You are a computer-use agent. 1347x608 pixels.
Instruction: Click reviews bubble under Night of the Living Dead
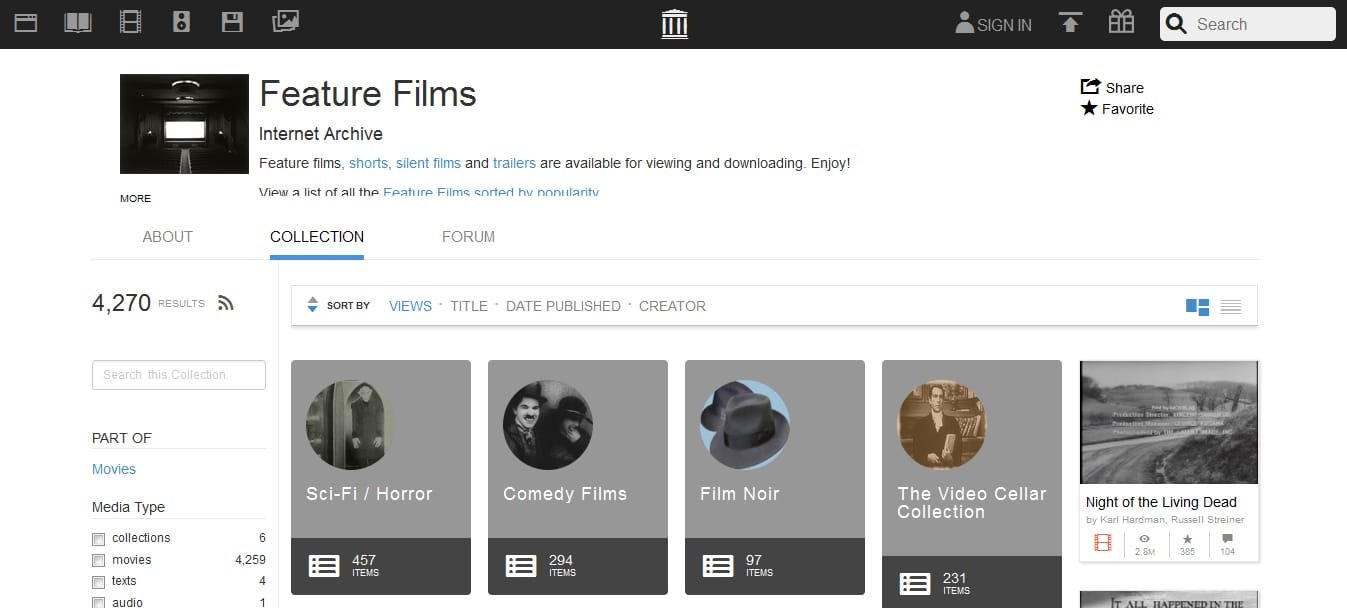coord(1227,539)
